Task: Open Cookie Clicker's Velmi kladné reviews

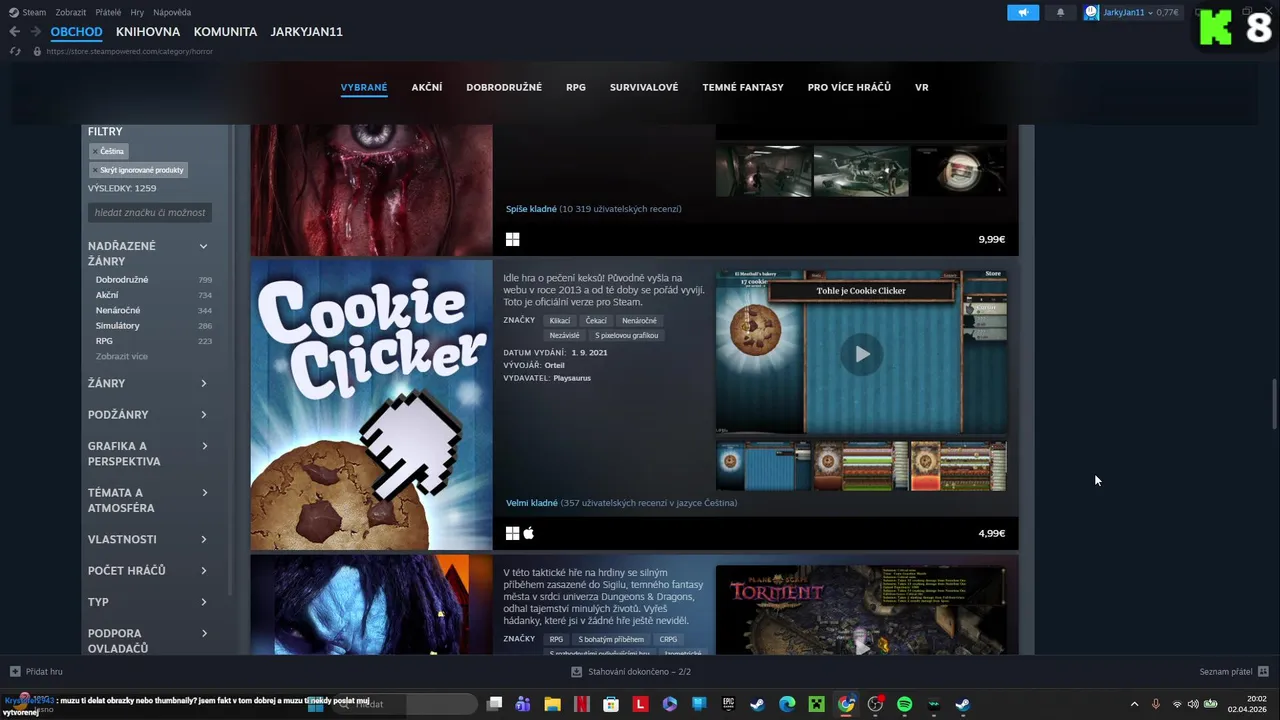Action: 532,503
